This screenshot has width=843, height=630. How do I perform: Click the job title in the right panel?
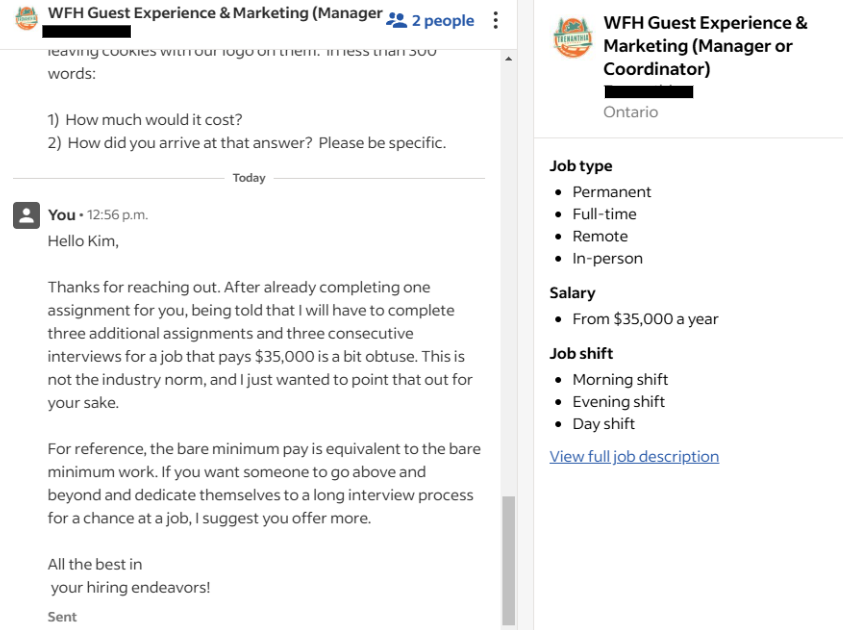(x=705, y=46)
